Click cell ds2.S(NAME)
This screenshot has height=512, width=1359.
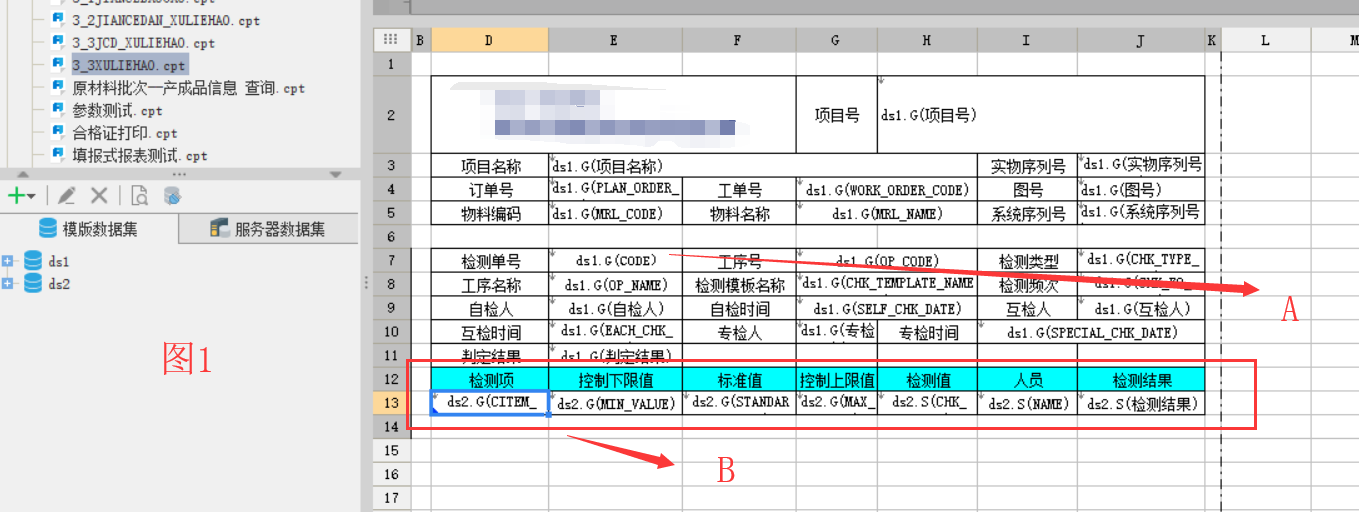pos(1027,403)
